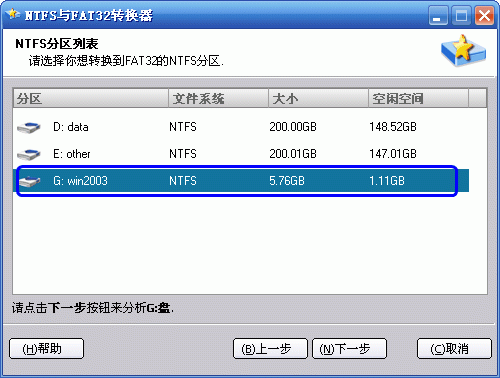Click NTFS in the E: other row

pyautogui.click(x=183, y=154)
